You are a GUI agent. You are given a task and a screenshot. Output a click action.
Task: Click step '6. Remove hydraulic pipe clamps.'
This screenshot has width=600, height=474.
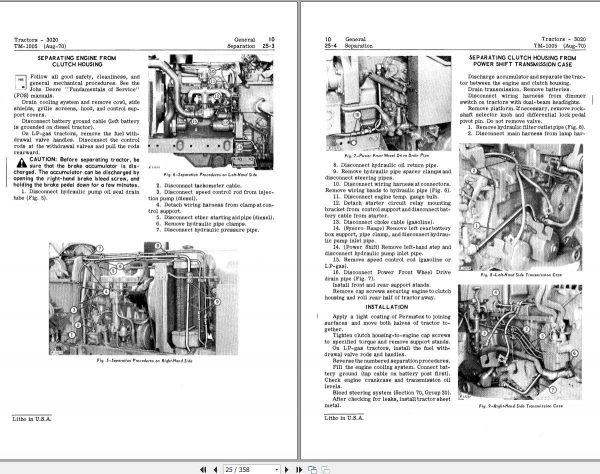coord(201,223)
